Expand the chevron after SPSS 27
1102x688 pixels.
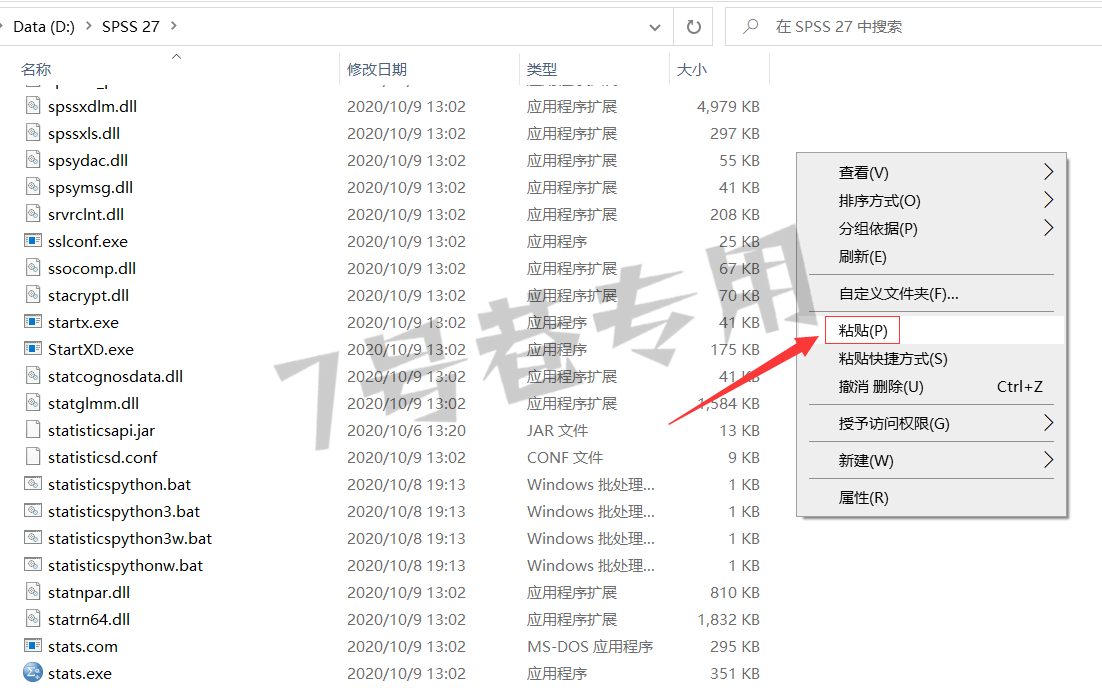[x=174, y=26]
